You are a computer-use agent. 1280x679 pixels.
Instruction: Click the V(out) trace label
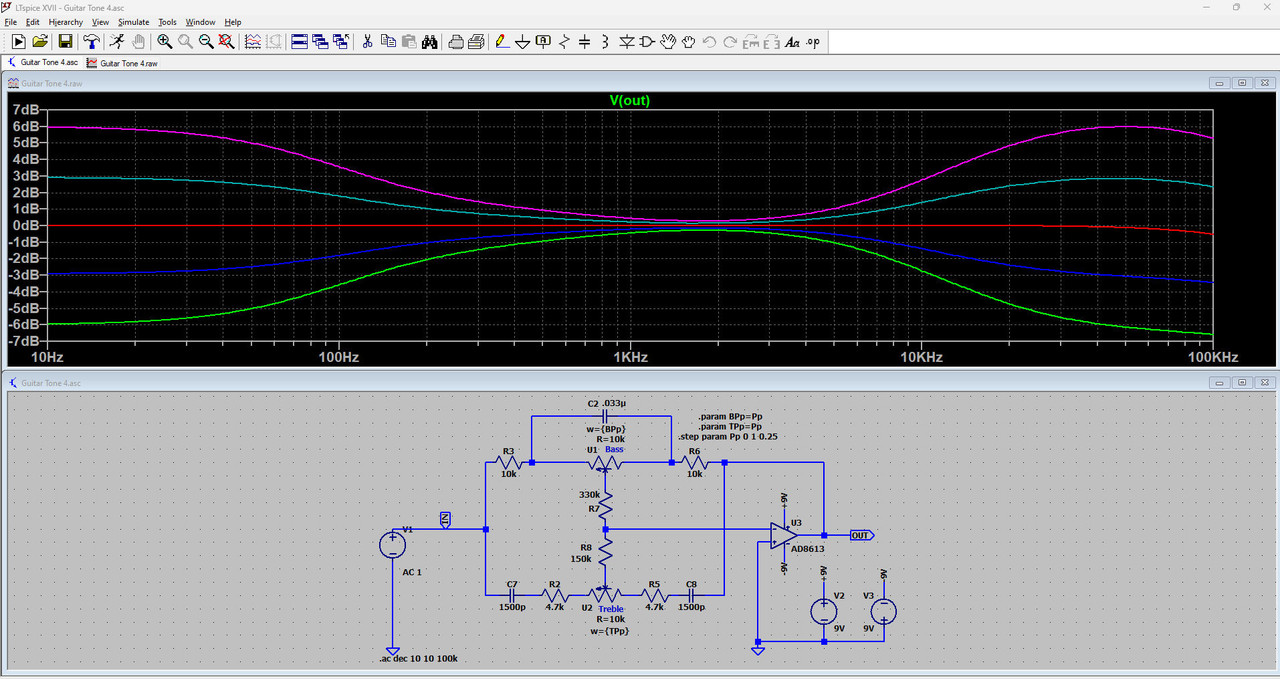pos(630,100)
